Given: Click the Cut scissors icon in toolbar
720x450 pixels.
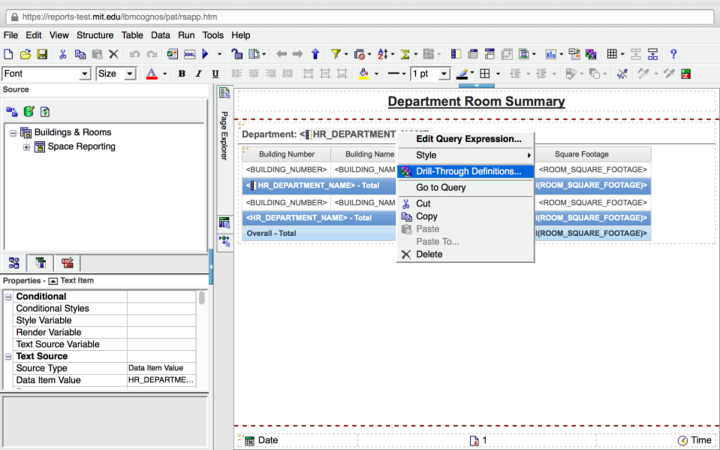Looking at the screenshot, I should [x=63, y=54].
